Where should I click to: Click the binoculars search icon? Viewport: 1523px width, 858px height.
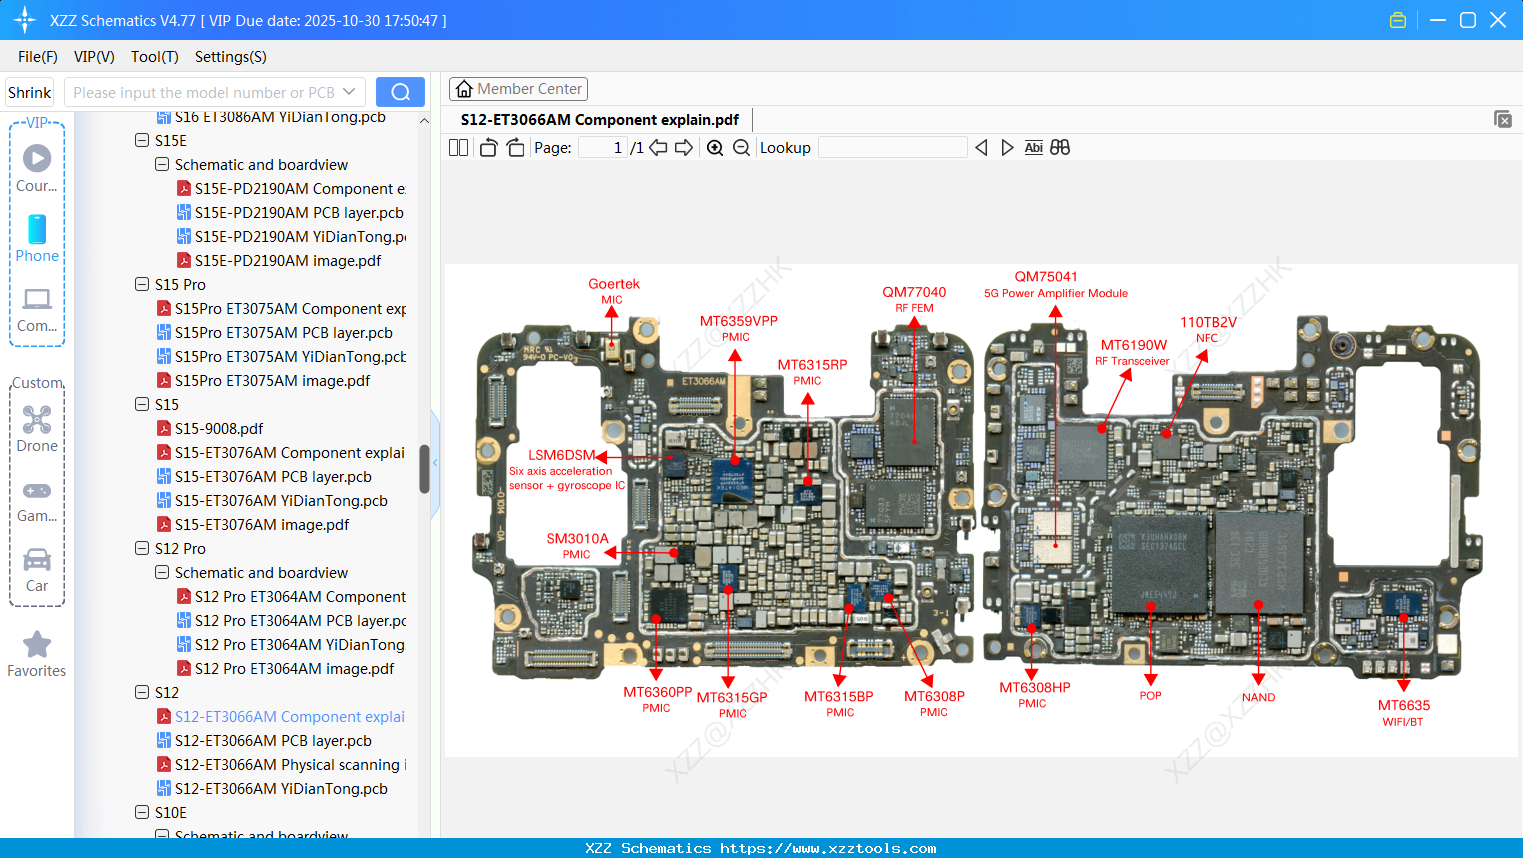click(1060, 147)
